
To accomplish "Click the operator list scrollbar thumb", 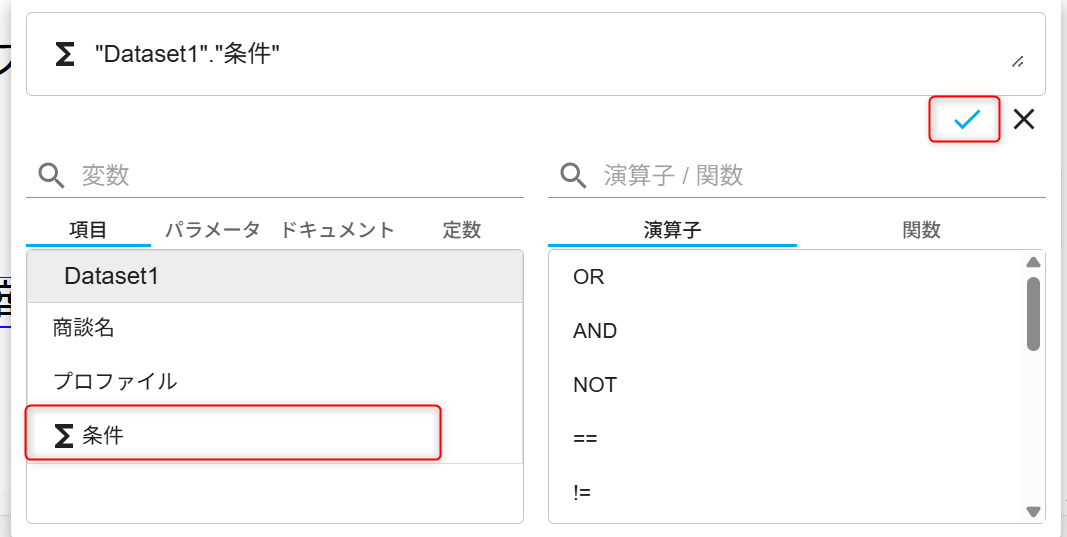I will [1033, 314].
